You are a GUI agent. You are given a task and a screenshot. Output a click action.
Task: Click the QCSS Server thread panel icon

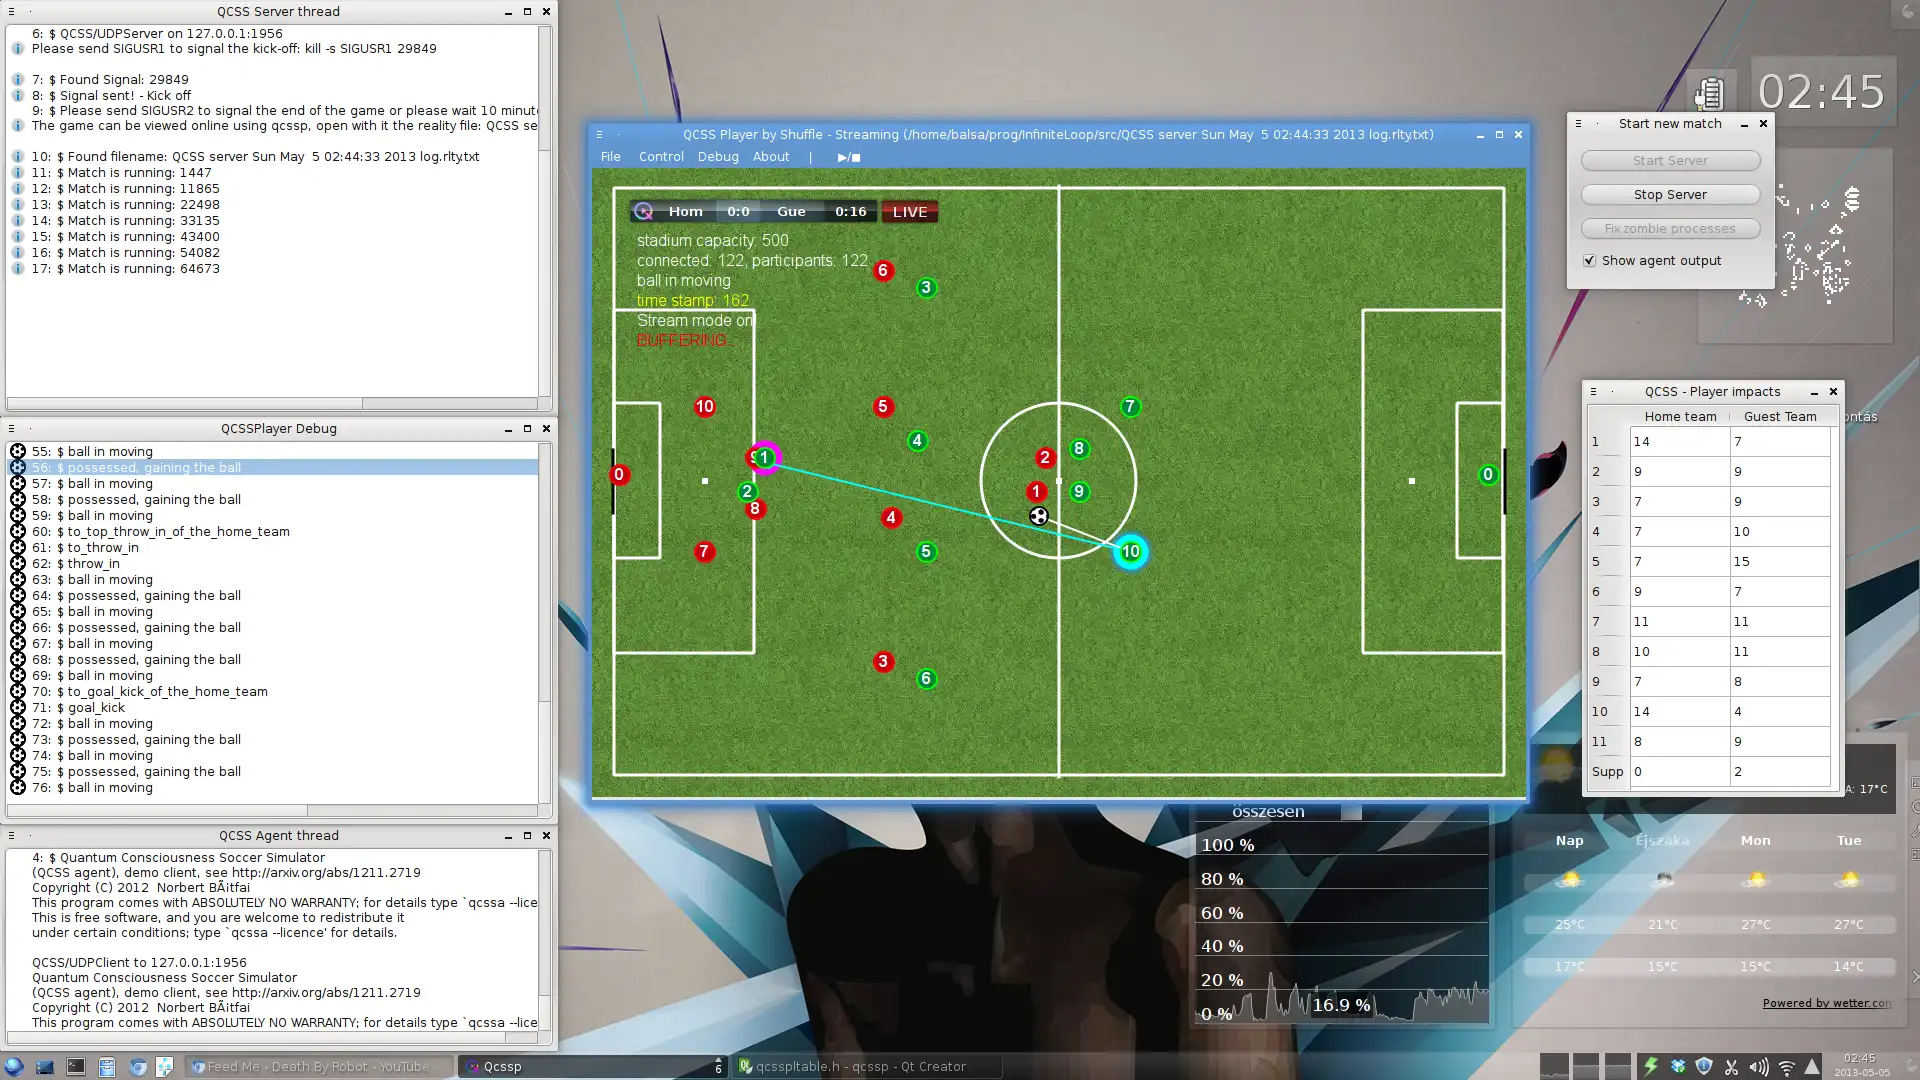coord(11,12)
